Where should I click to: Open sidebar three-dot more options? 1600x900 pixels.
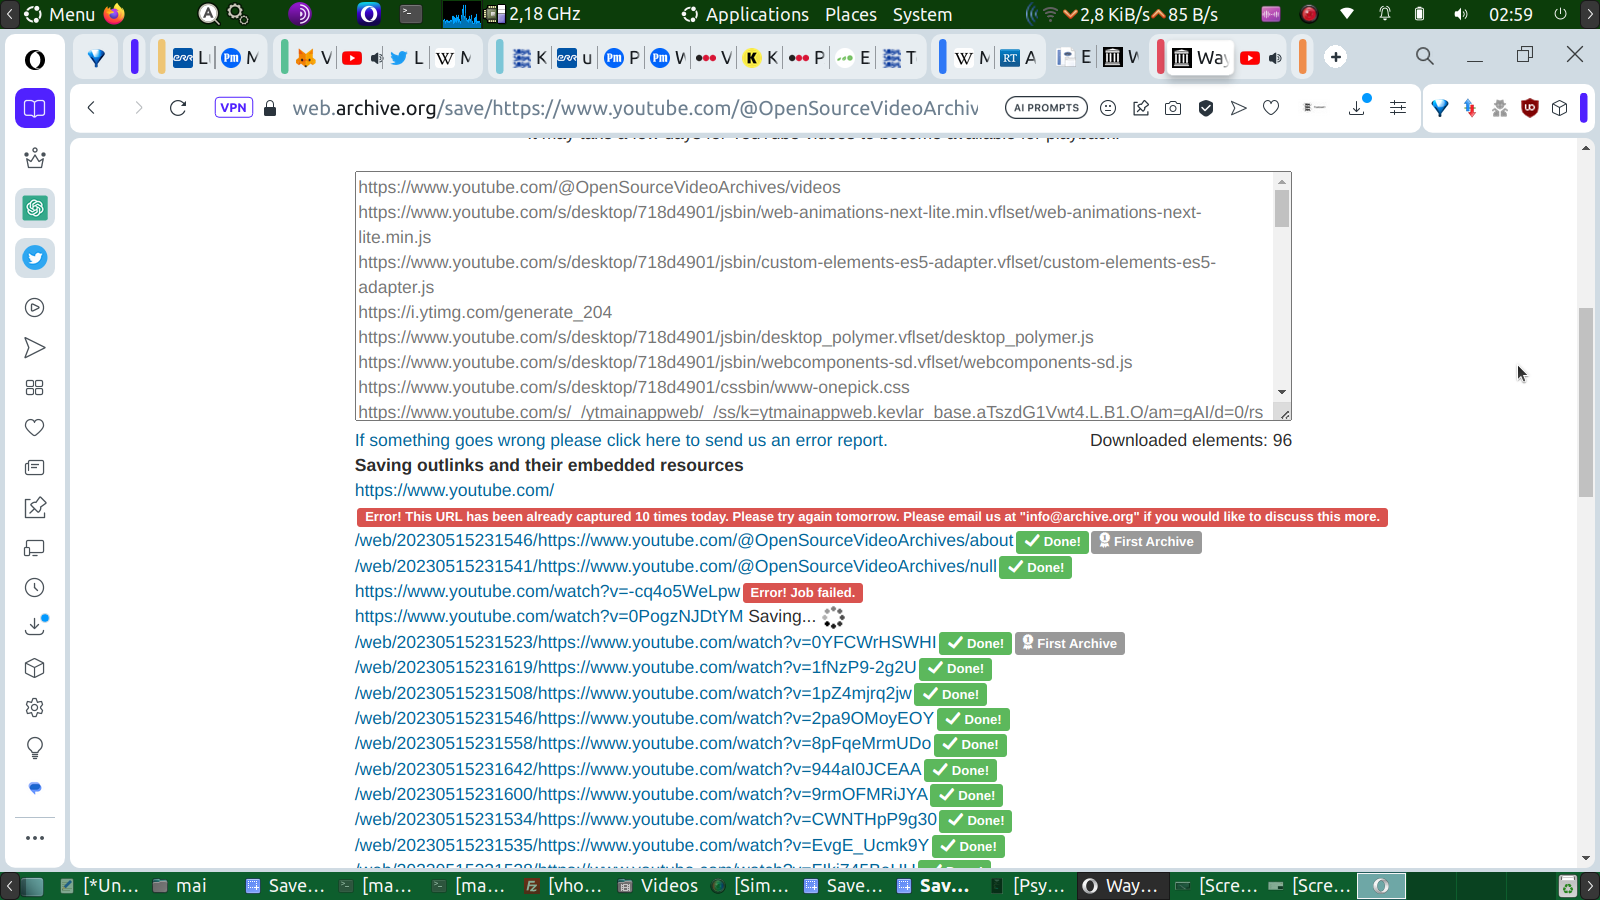[35, 838]
